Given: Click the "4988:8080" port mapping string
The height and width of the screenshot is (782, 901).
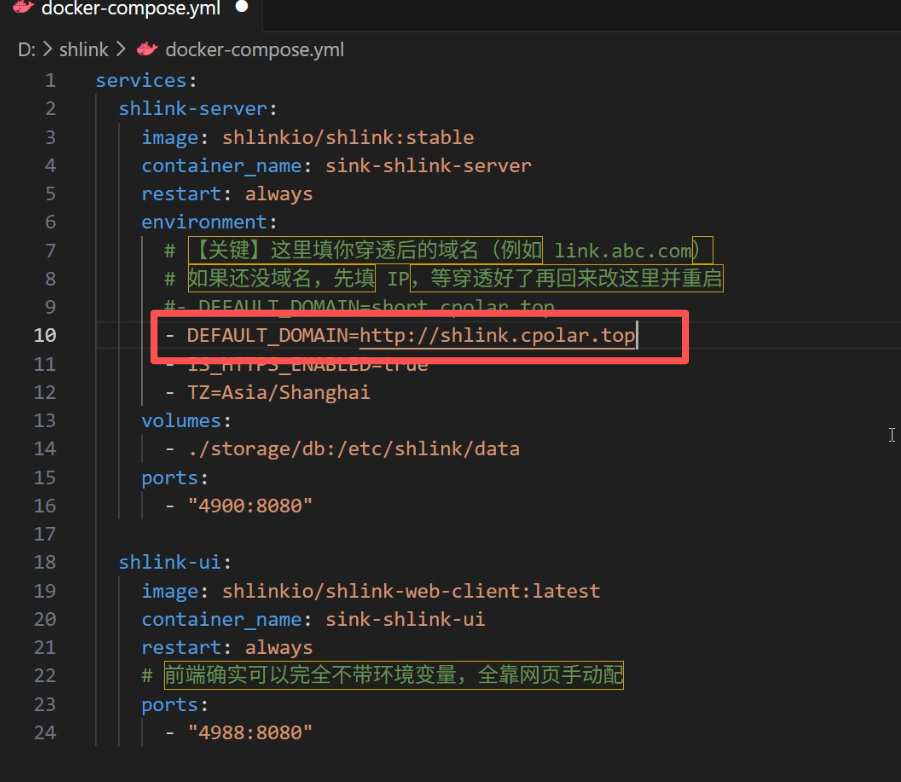Looking at the screenshot, I should pyautogui.click(x=250, y=732).
